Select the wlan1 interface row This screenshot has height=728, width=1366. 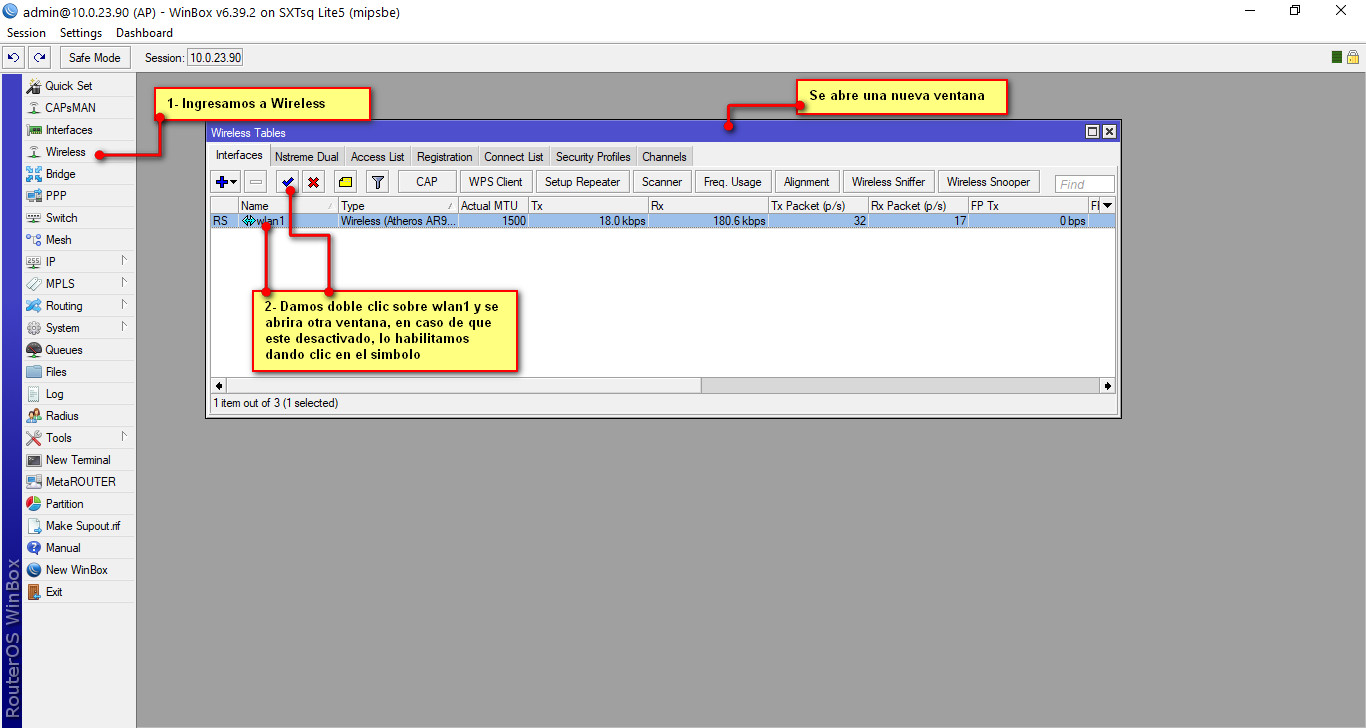pos(400,221)
